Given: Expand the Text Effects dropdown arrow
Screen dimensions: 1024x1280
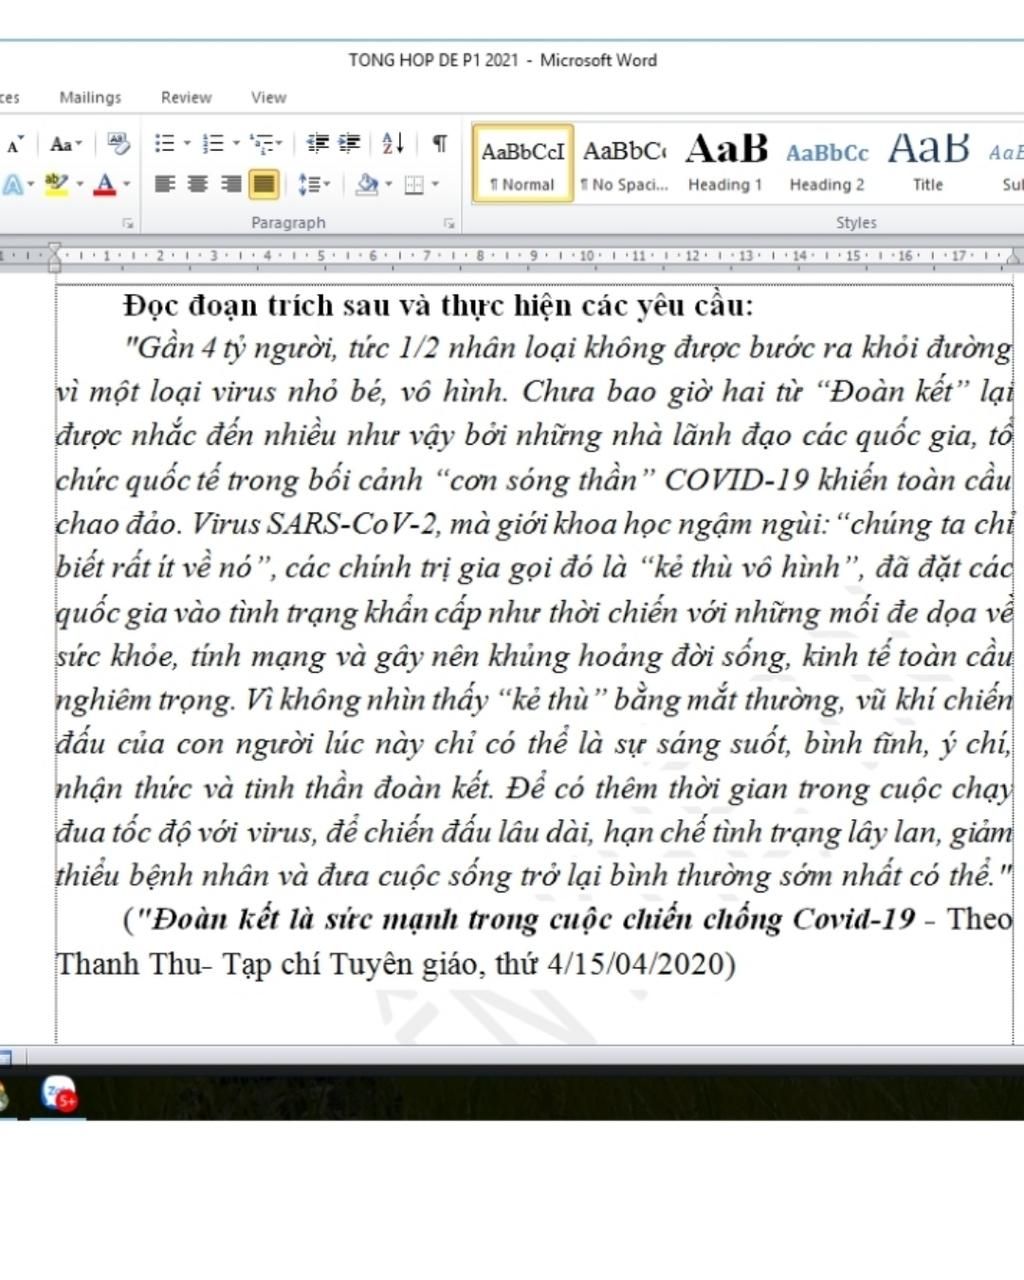Looking at the screenshot, I should [31, 185].
